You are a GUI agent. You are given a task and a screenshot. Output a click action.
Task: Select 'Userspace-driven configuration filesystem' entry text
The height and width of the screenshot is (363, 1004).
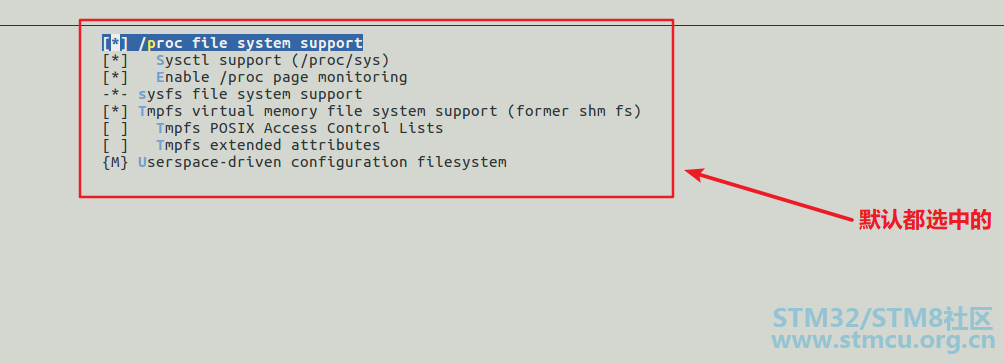click(x=323, y=162)
